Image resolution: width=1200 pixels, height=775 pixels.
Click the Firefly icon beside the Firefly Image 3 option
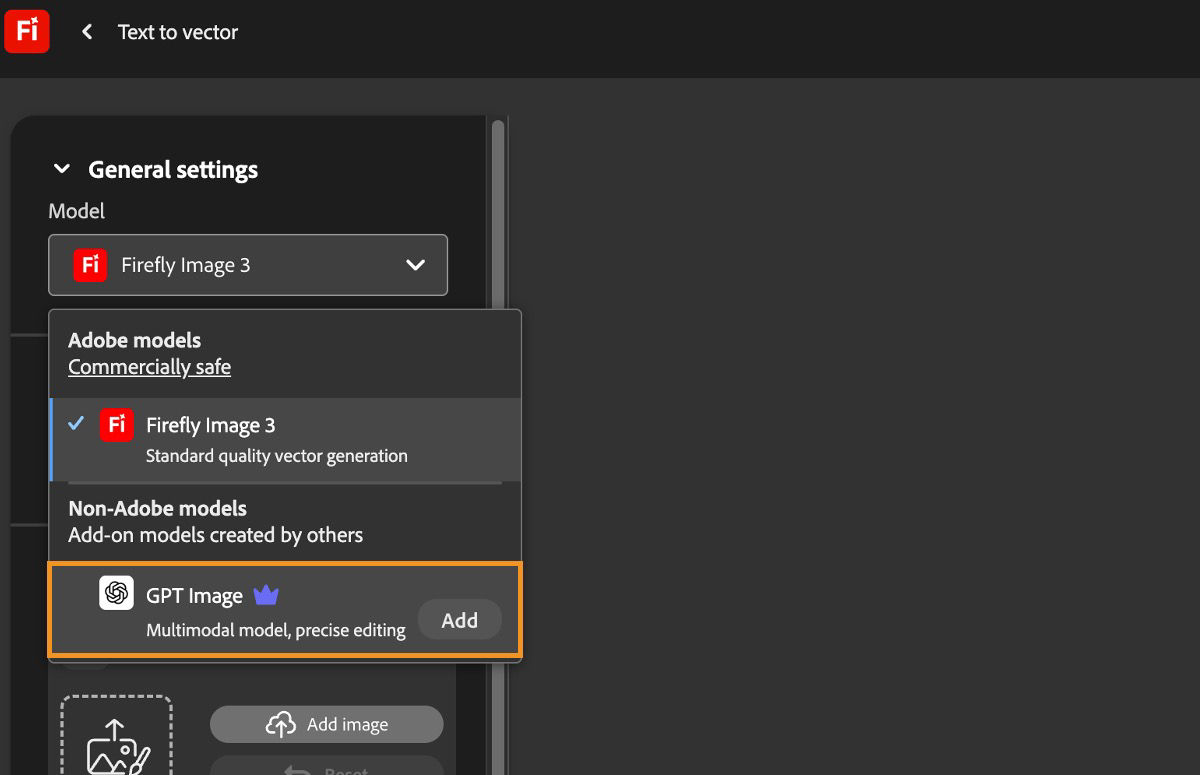pos(116,425)
